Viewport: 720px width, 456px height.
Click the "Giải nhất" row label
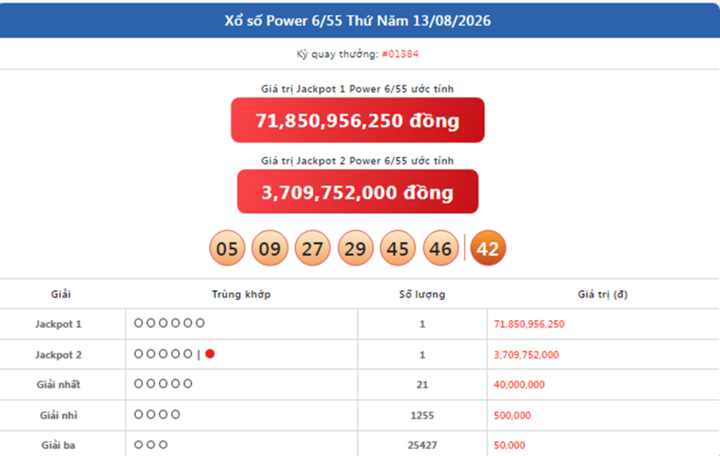point(58,385)
